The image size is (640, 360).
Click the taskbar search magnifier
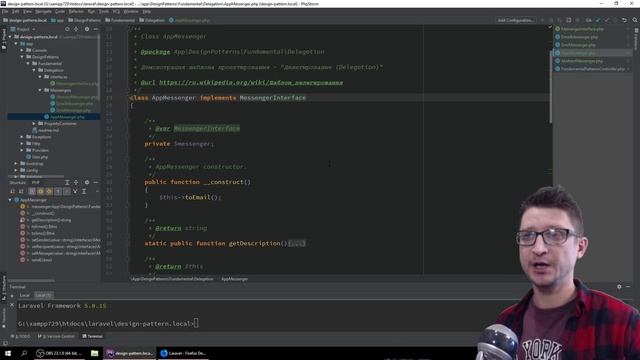(x=24, y=353)
